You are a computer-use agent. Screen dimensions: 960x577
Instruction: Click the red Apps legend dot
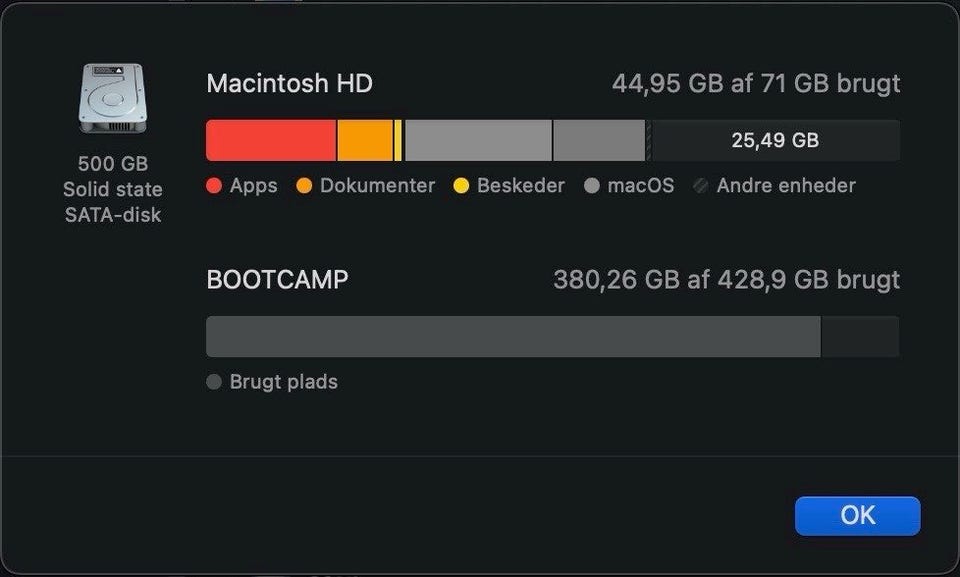click(214, 186)
